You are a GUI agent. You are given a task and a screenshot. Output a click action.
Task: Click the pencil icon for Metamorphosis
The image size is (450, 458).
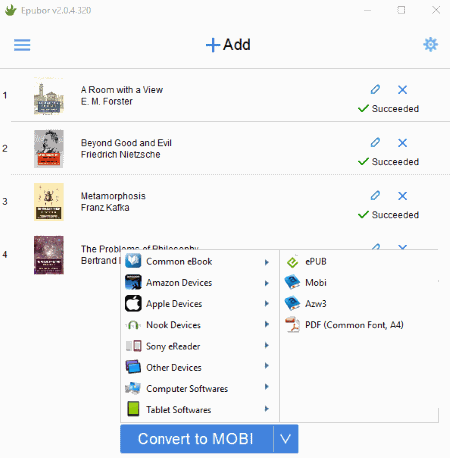pyautogui.click(x=375, y=195)
